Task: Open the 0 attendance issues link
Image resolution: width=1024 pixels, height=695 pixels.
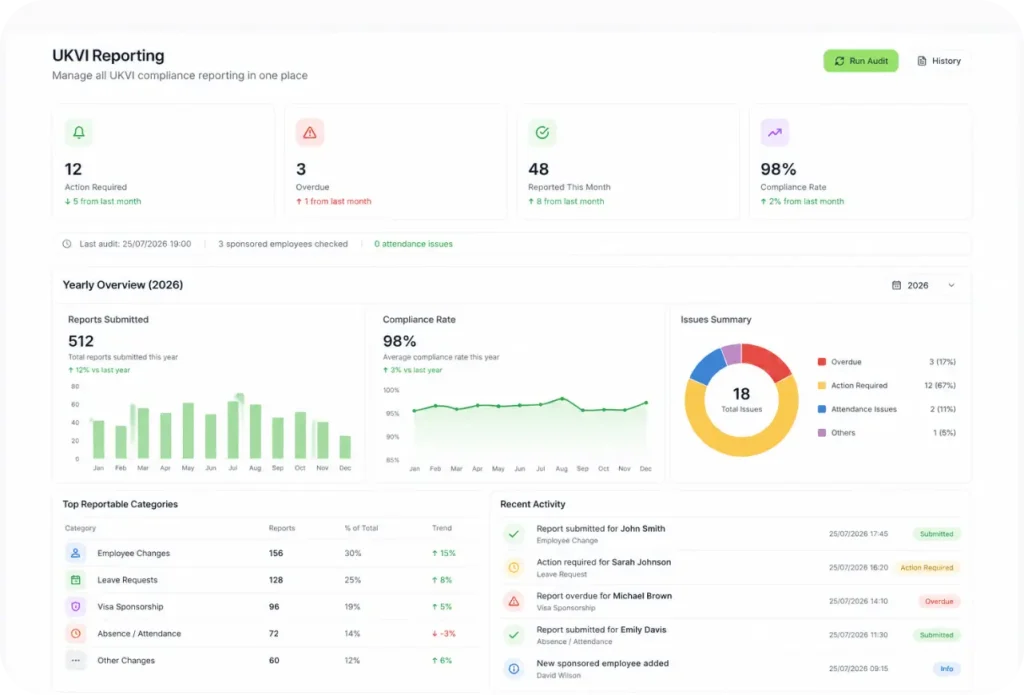Action: point(413,244)
